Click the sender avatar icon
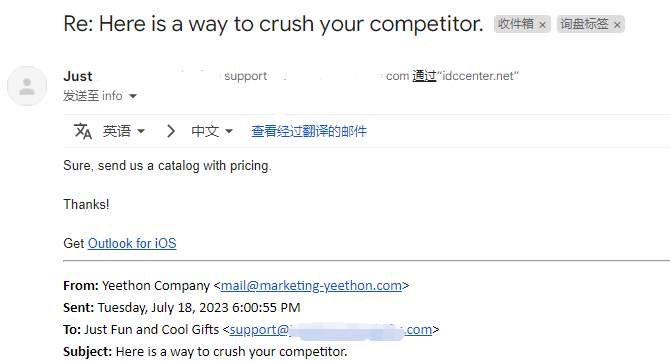 point(27,86)
